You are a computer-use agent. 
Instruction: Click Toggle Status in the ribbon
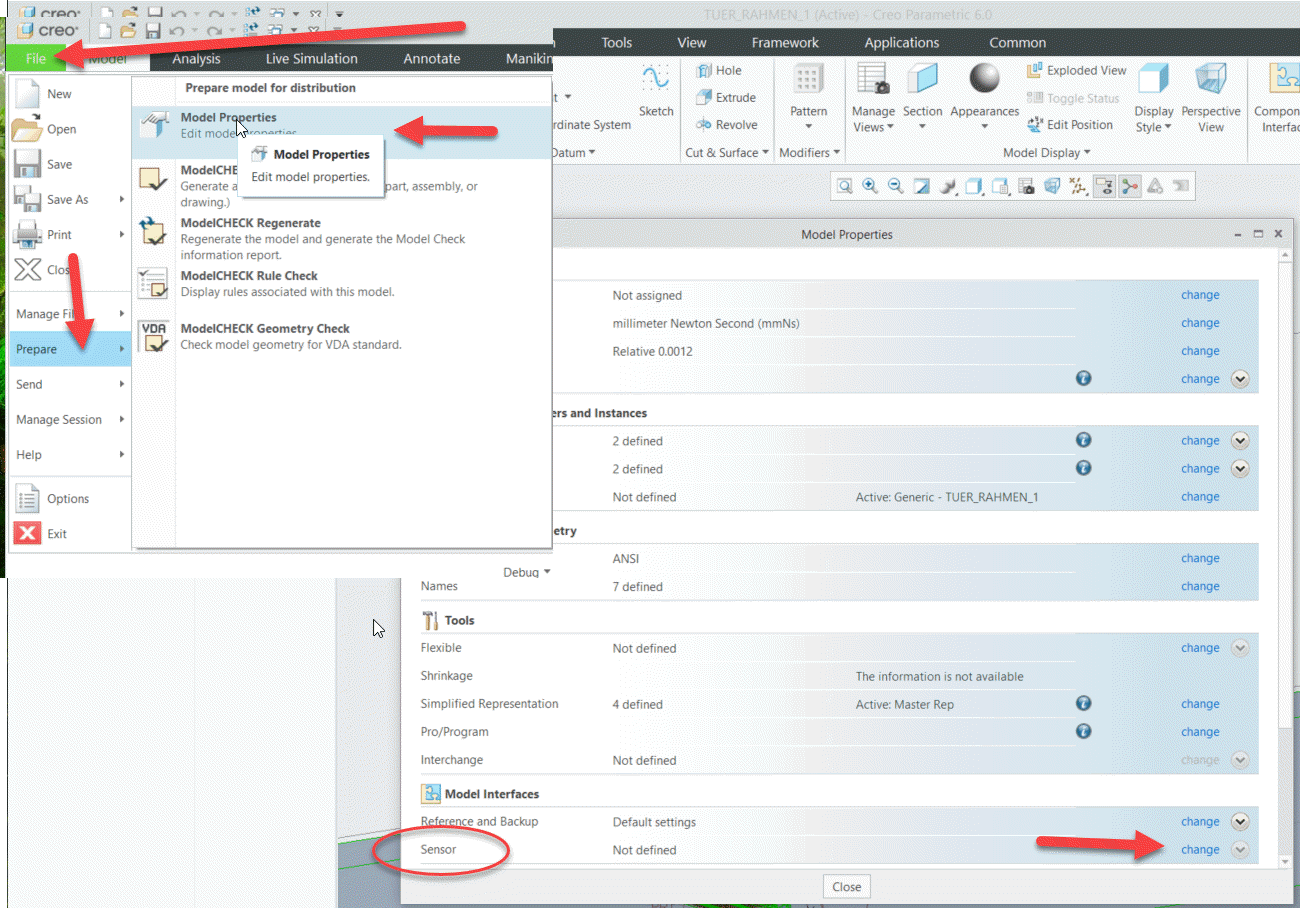(1071, 98)
